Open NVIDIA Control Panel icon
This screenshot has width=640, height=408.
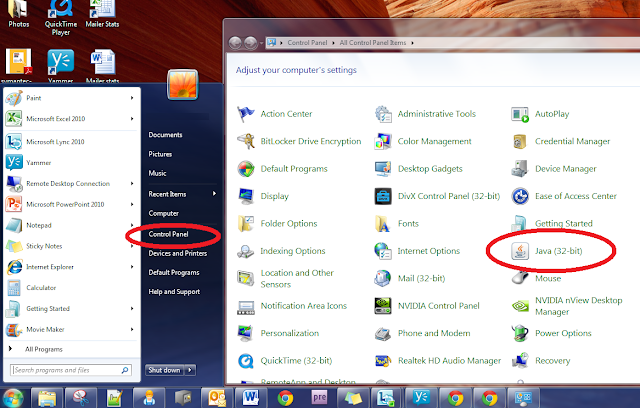point(383,306)
